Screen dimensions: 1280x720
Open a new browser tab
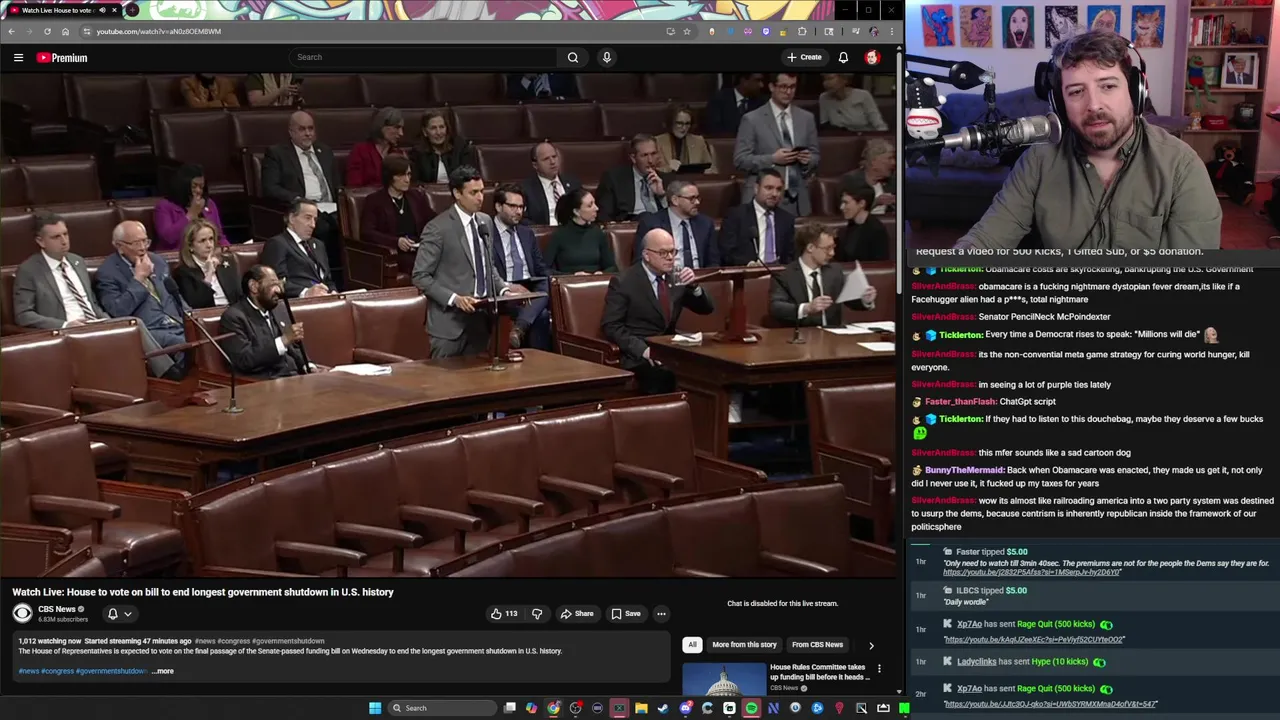(x=131, y=10)
